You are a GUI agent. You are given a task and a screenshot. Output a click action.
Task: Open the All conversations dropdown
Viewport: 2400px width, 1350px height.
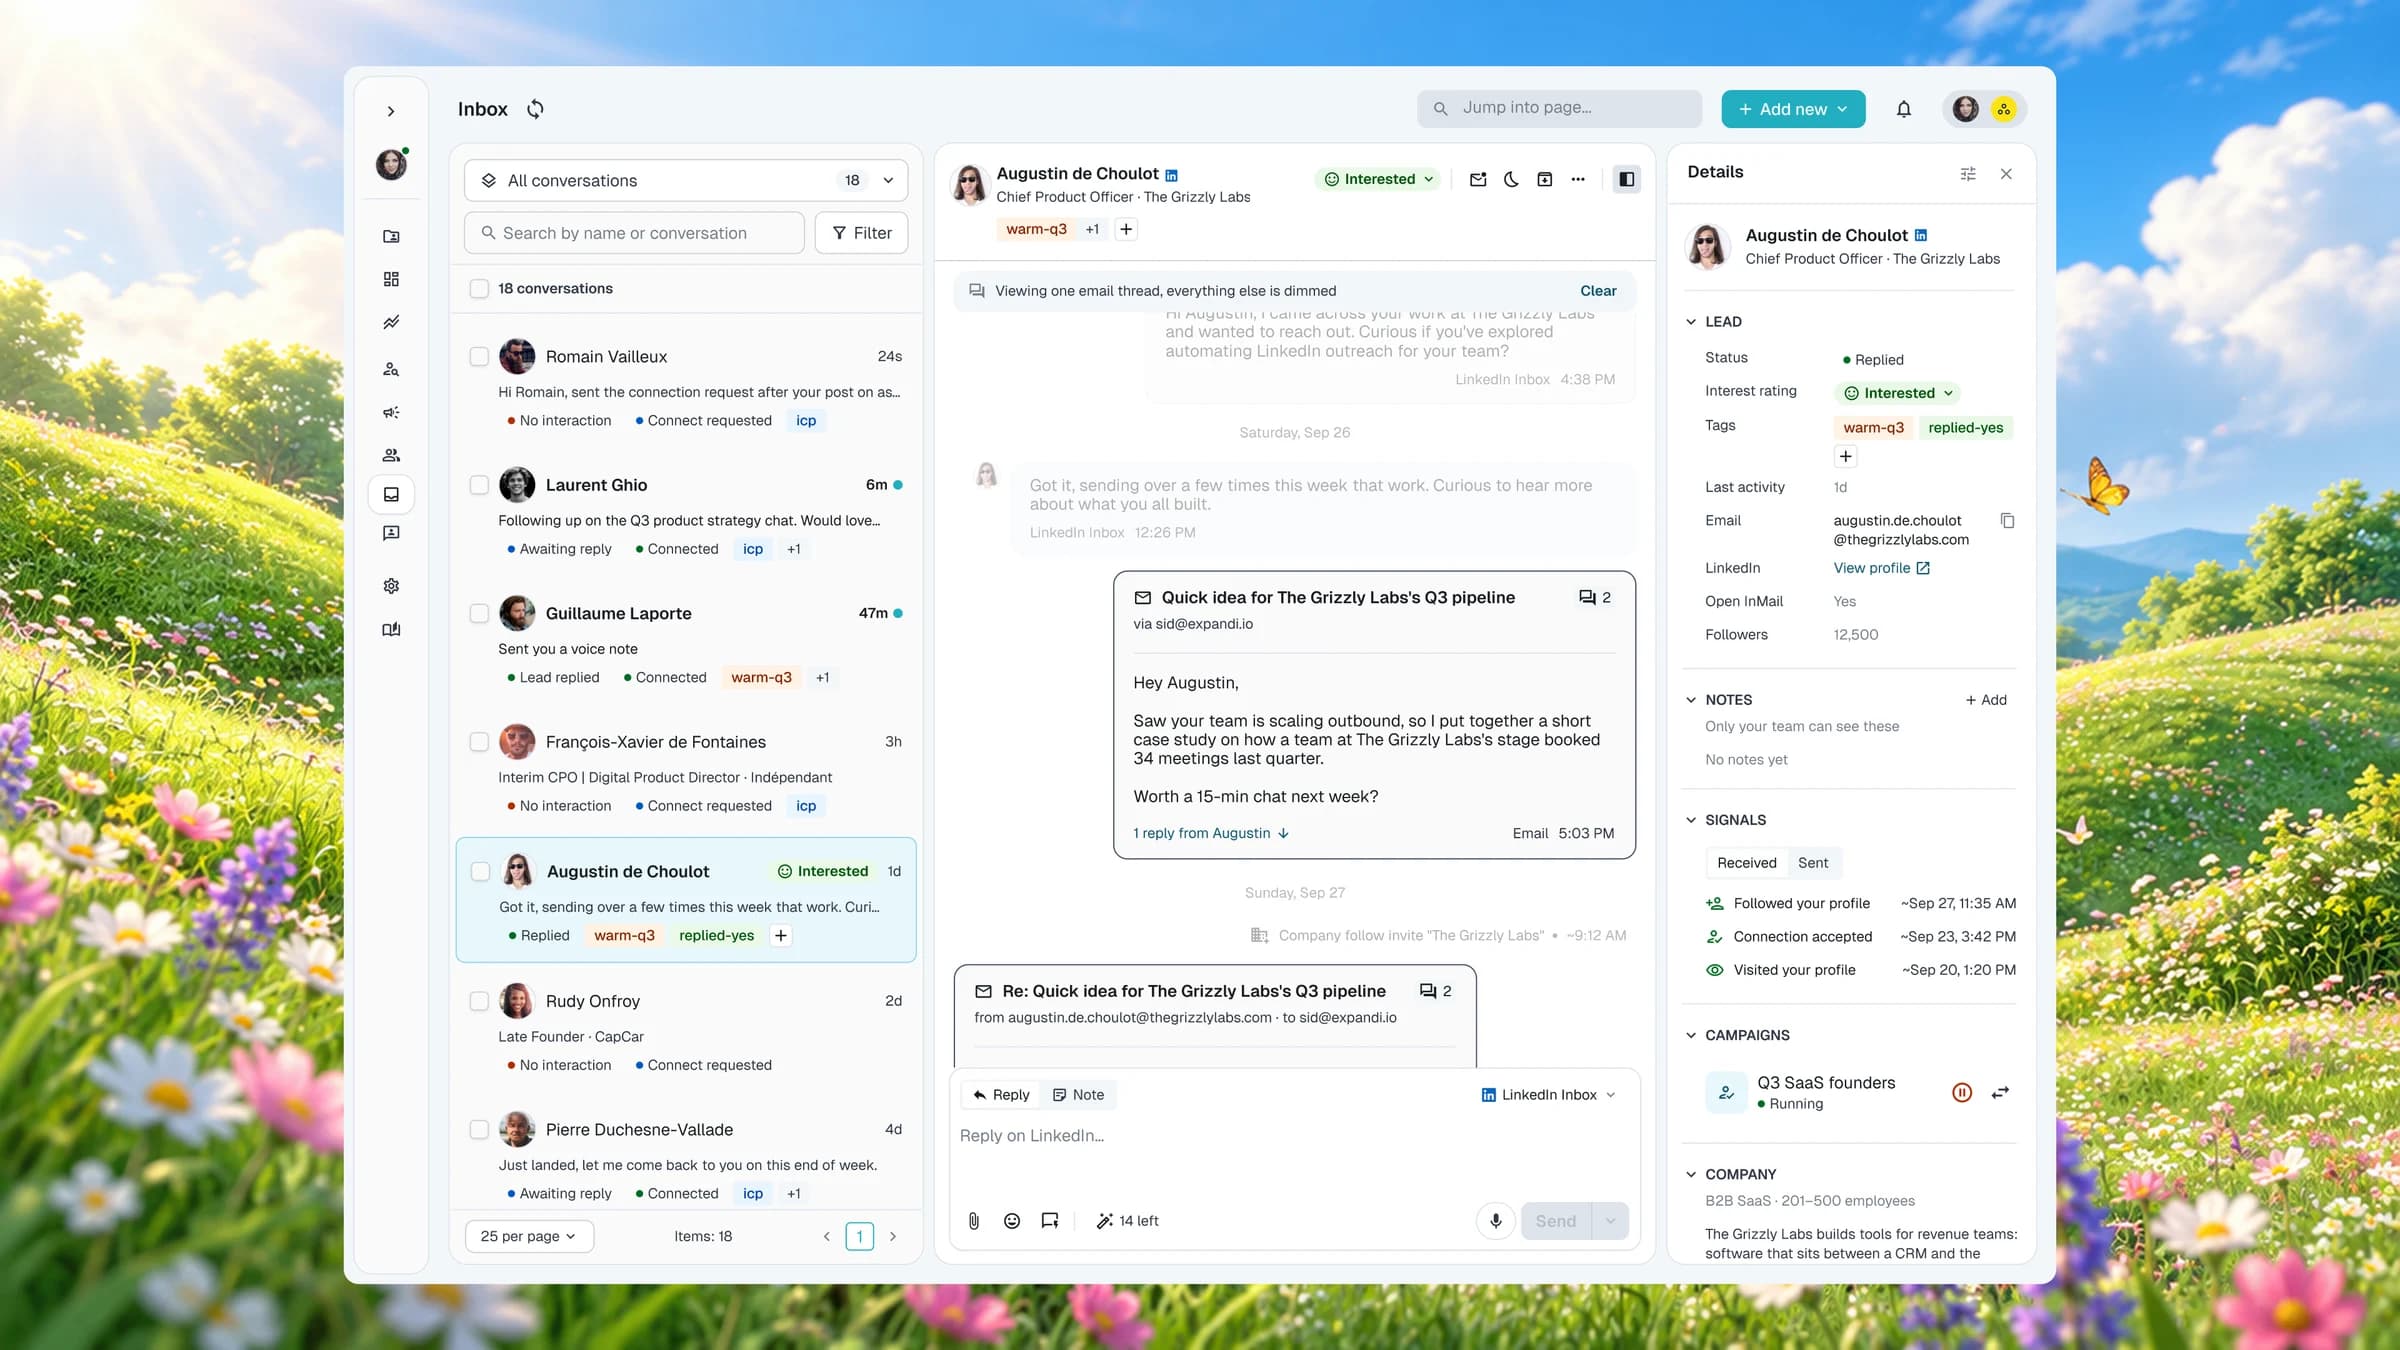tap(686, 180)
